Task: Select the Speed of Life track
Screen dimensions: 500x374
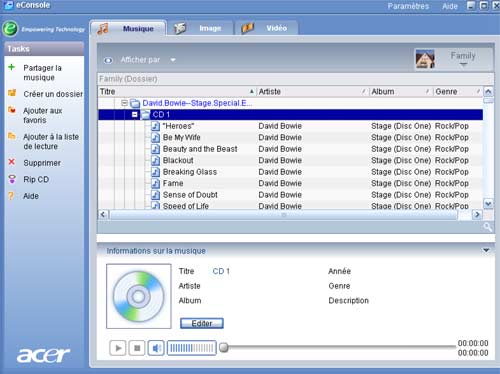Action: 186,206
